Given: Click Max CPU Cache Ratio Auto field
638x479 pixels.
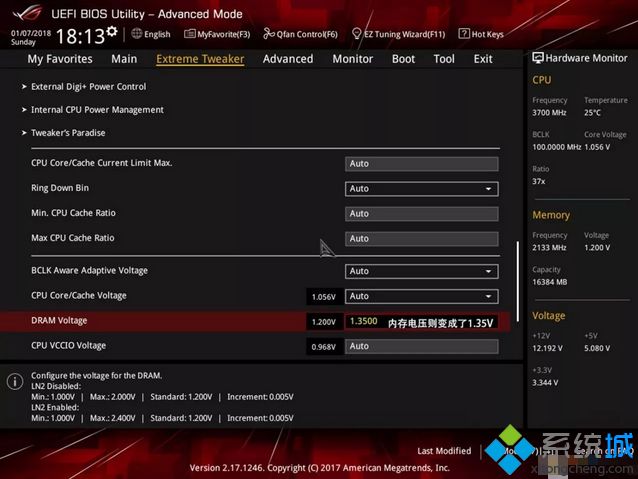Looking at the screenshot, I should [x=422, y=239].
